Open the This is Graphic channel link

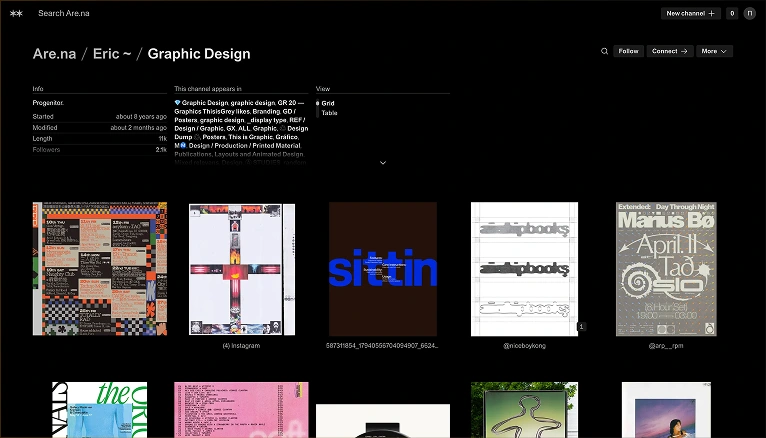pos(251,137)
